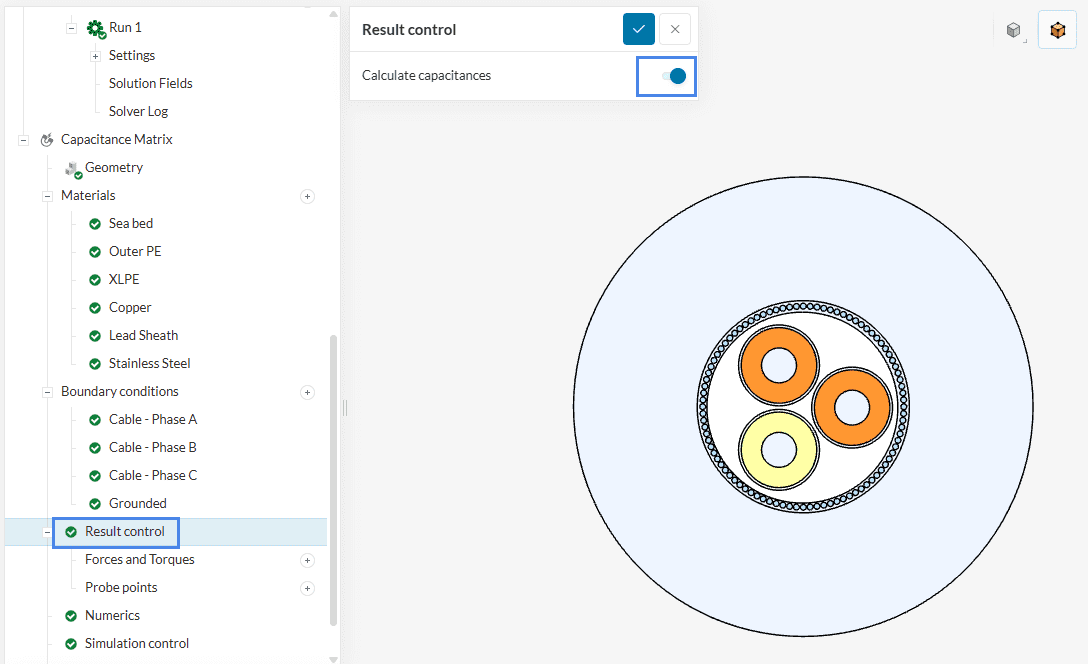Collapse the Materials section

(47, 196)
